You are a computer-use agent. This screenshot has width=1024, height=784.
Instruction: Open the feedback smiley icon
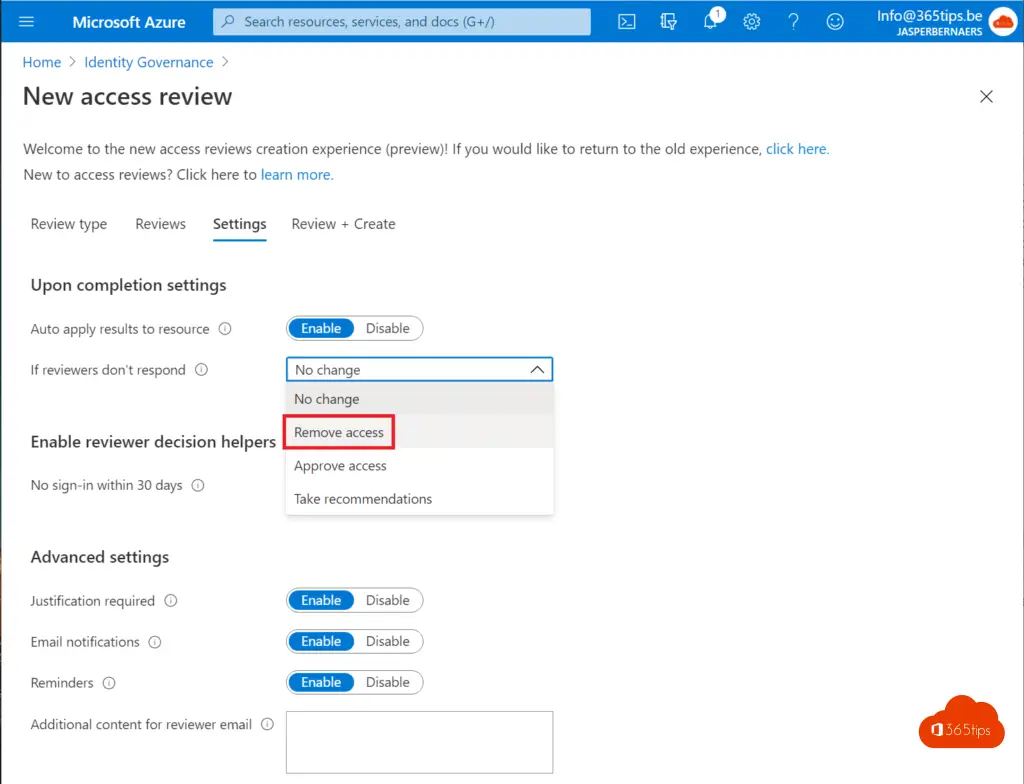coord(835,22)
